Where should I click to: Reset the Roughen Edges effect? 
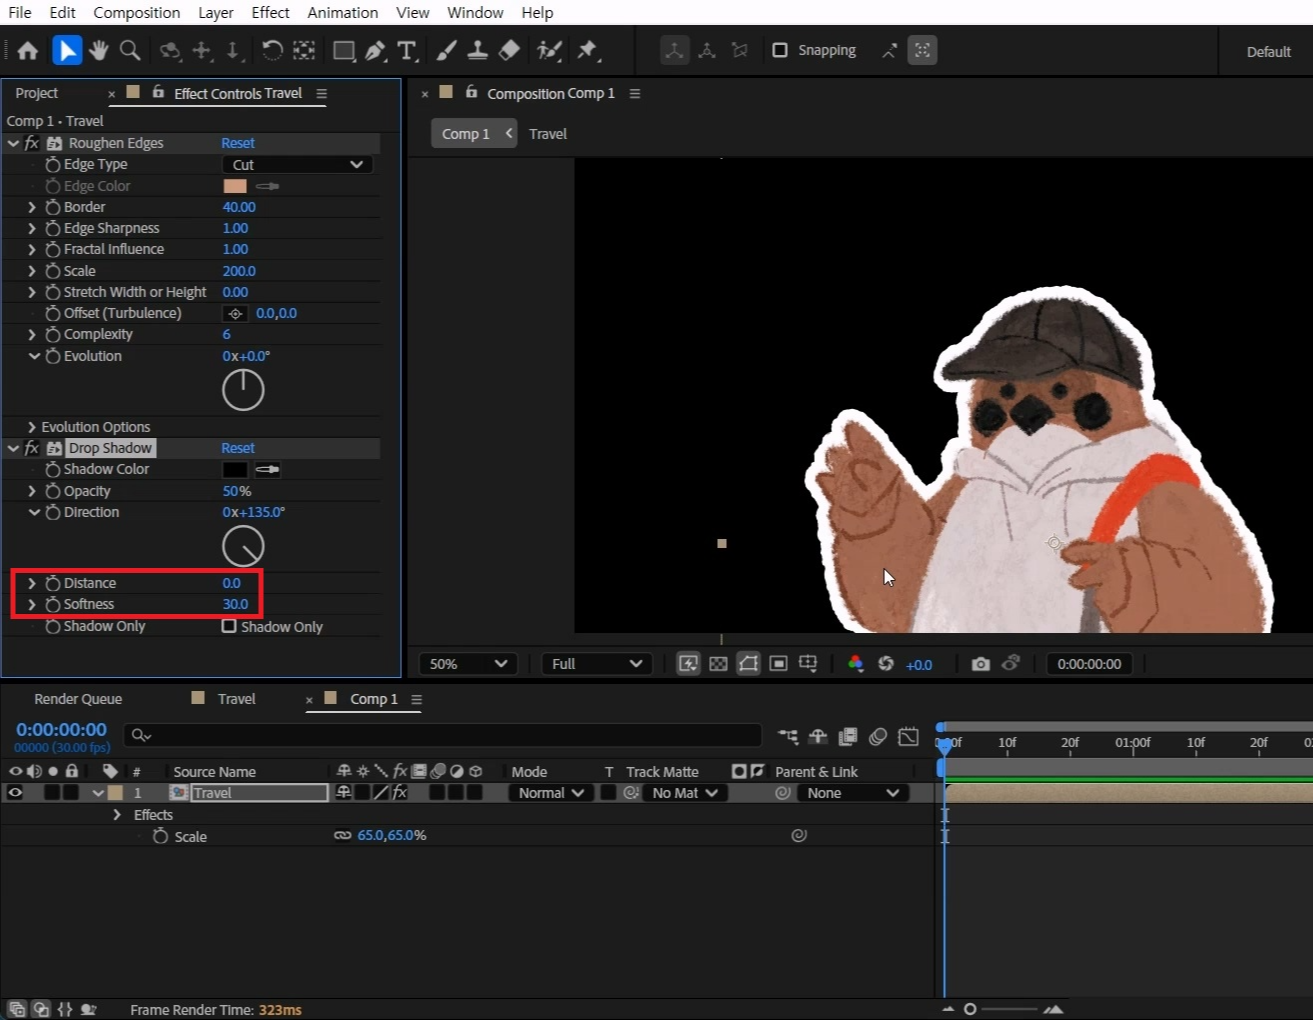pyautogui.click(x=238, y=143)
